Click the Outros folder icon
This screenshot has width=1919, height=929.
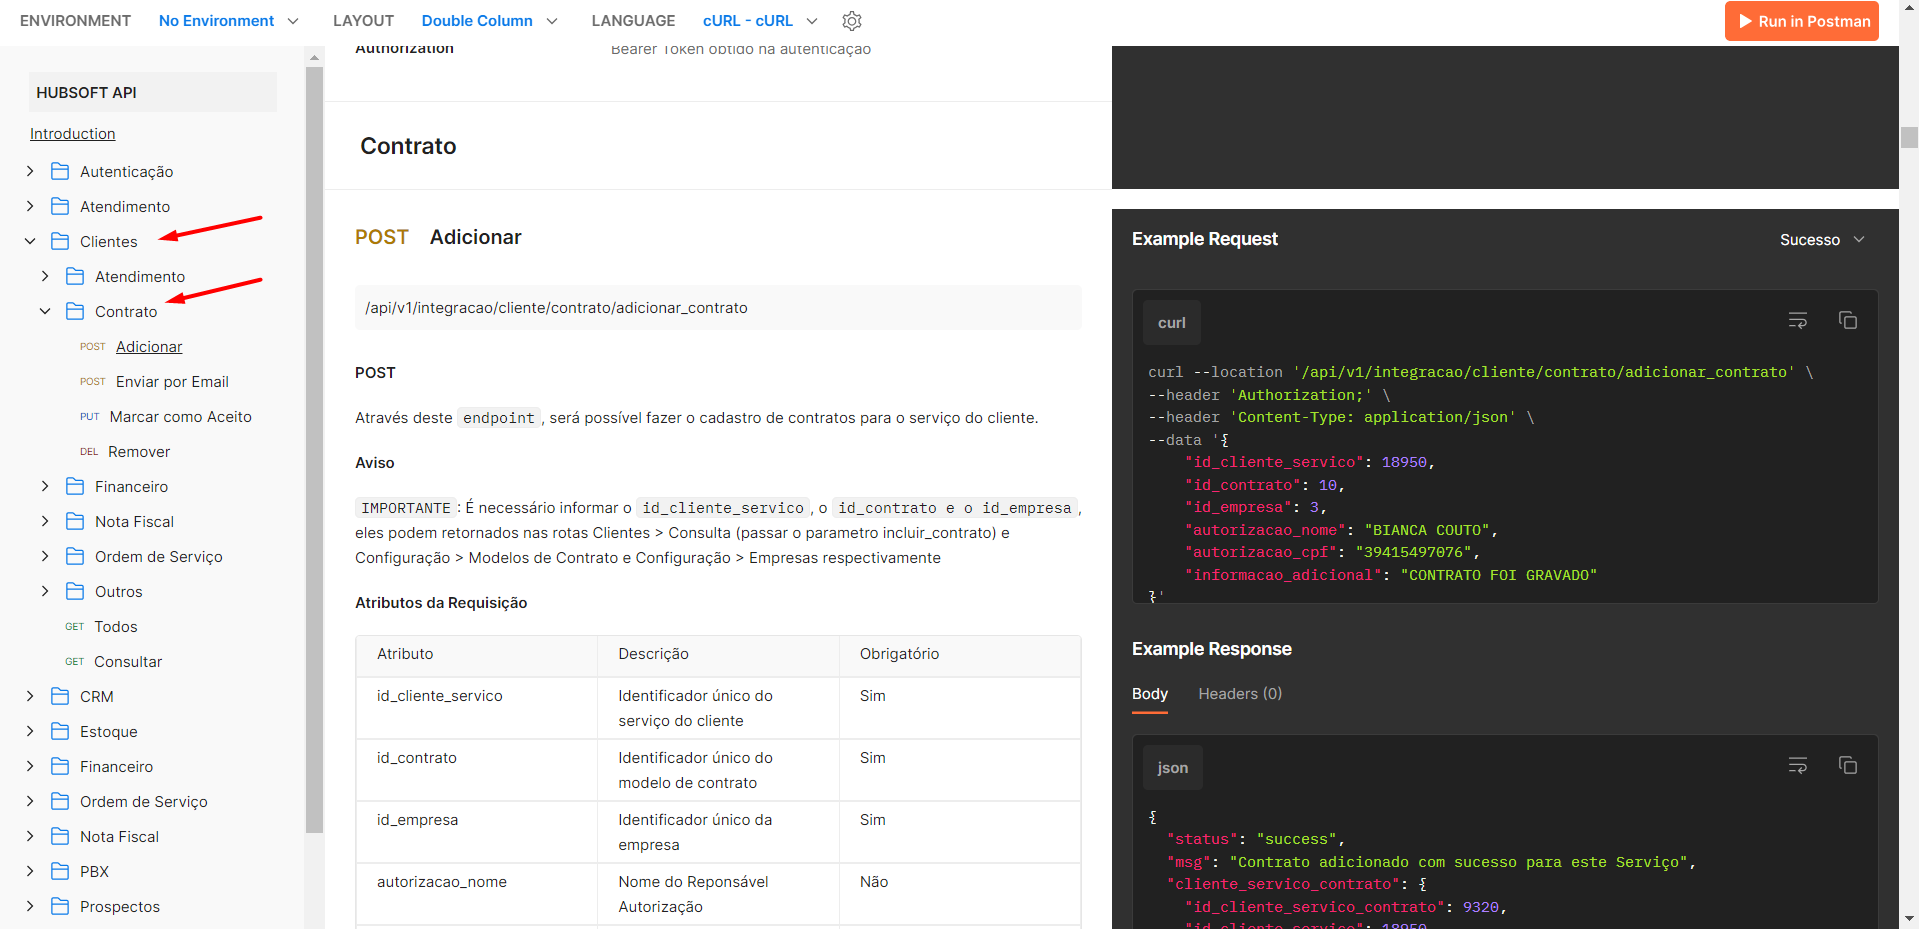tap(75, 591)
